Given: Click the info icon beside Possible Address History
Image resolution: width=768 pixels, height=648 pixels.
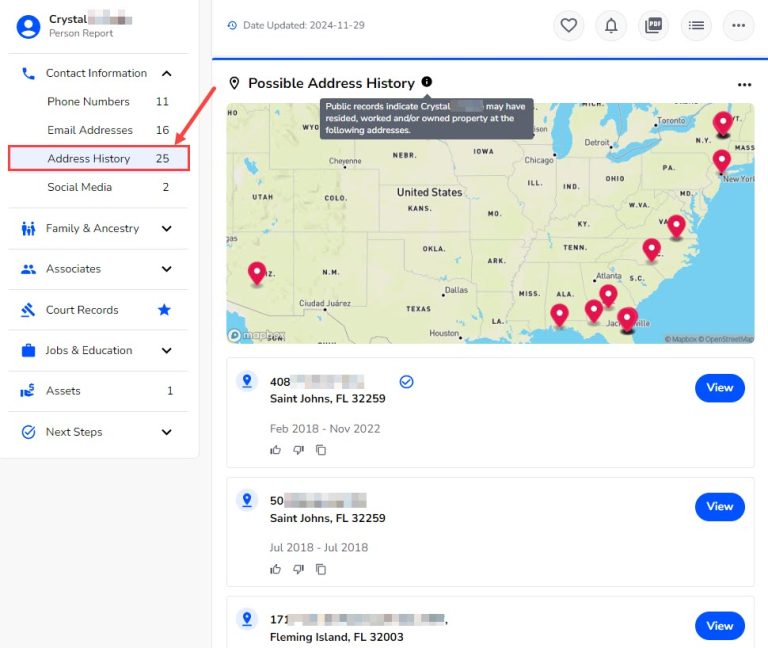Looking at the screenshot, I should coord(427,82).
